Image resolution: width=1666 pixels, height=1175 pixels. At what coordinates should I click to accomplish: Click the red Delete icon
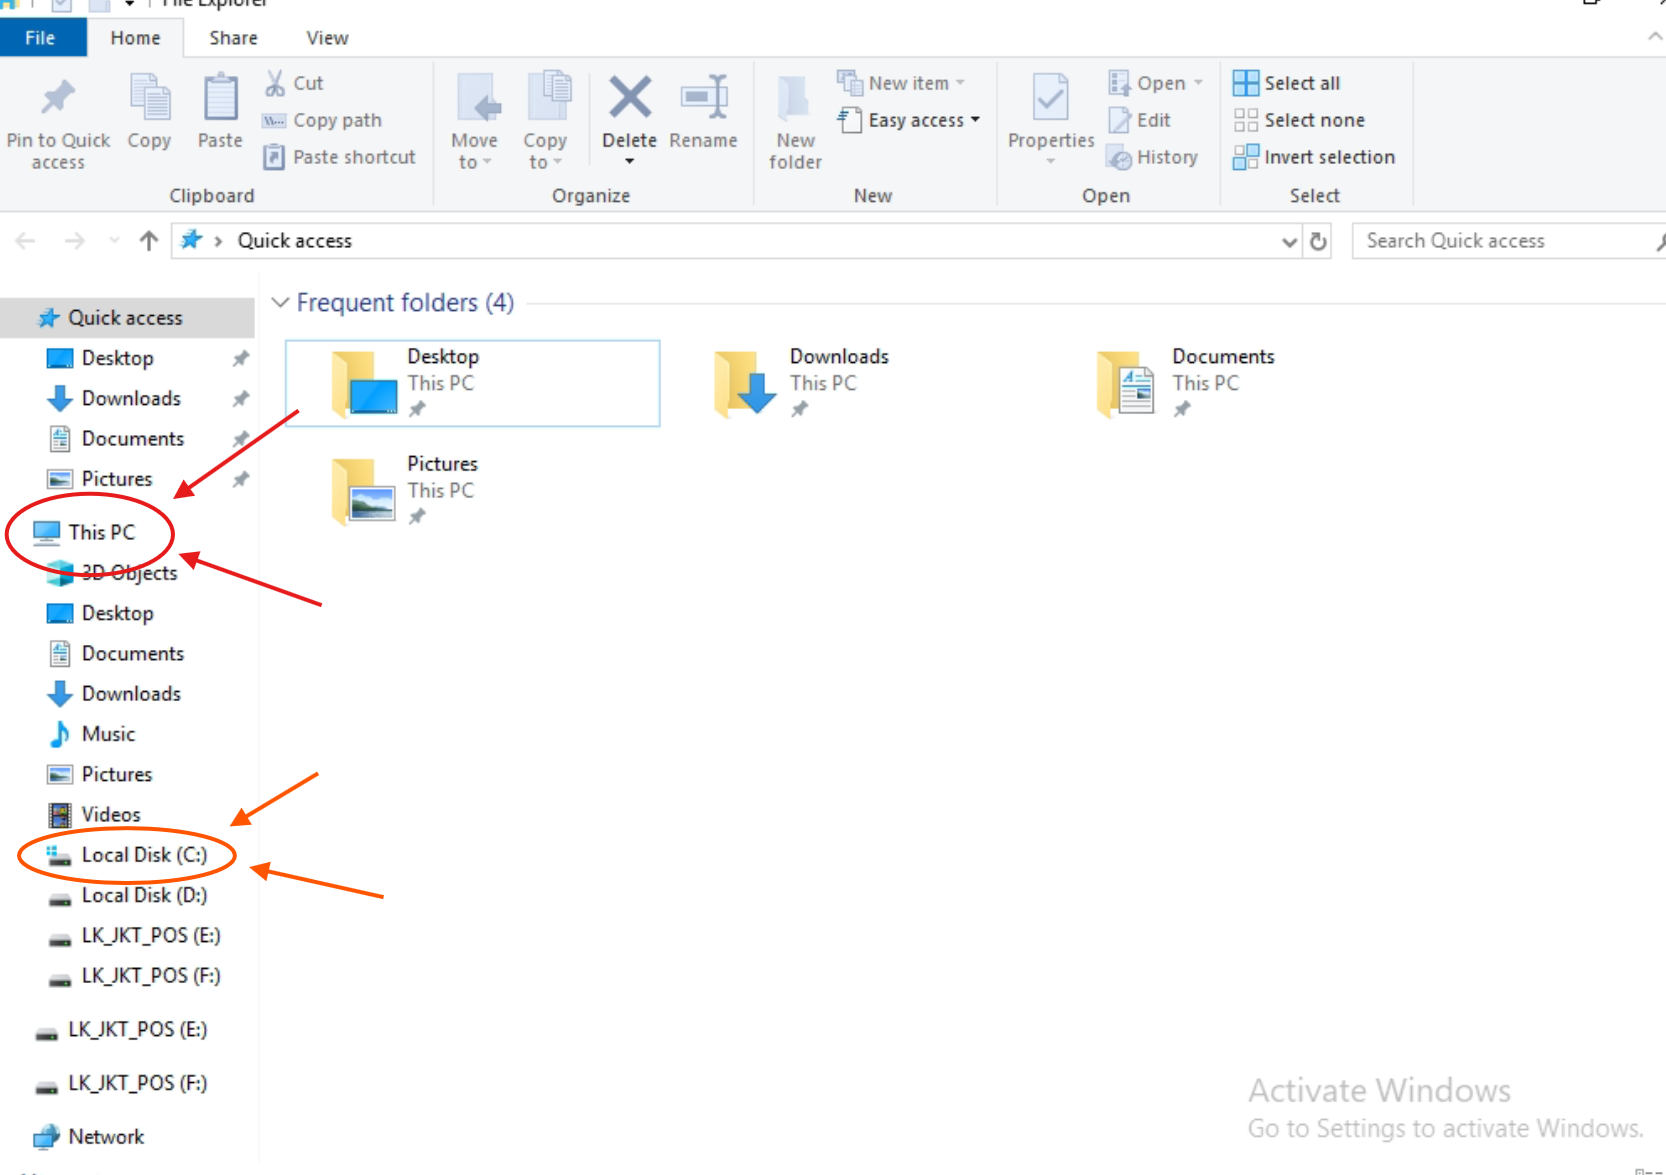click(x=630, y=98)
